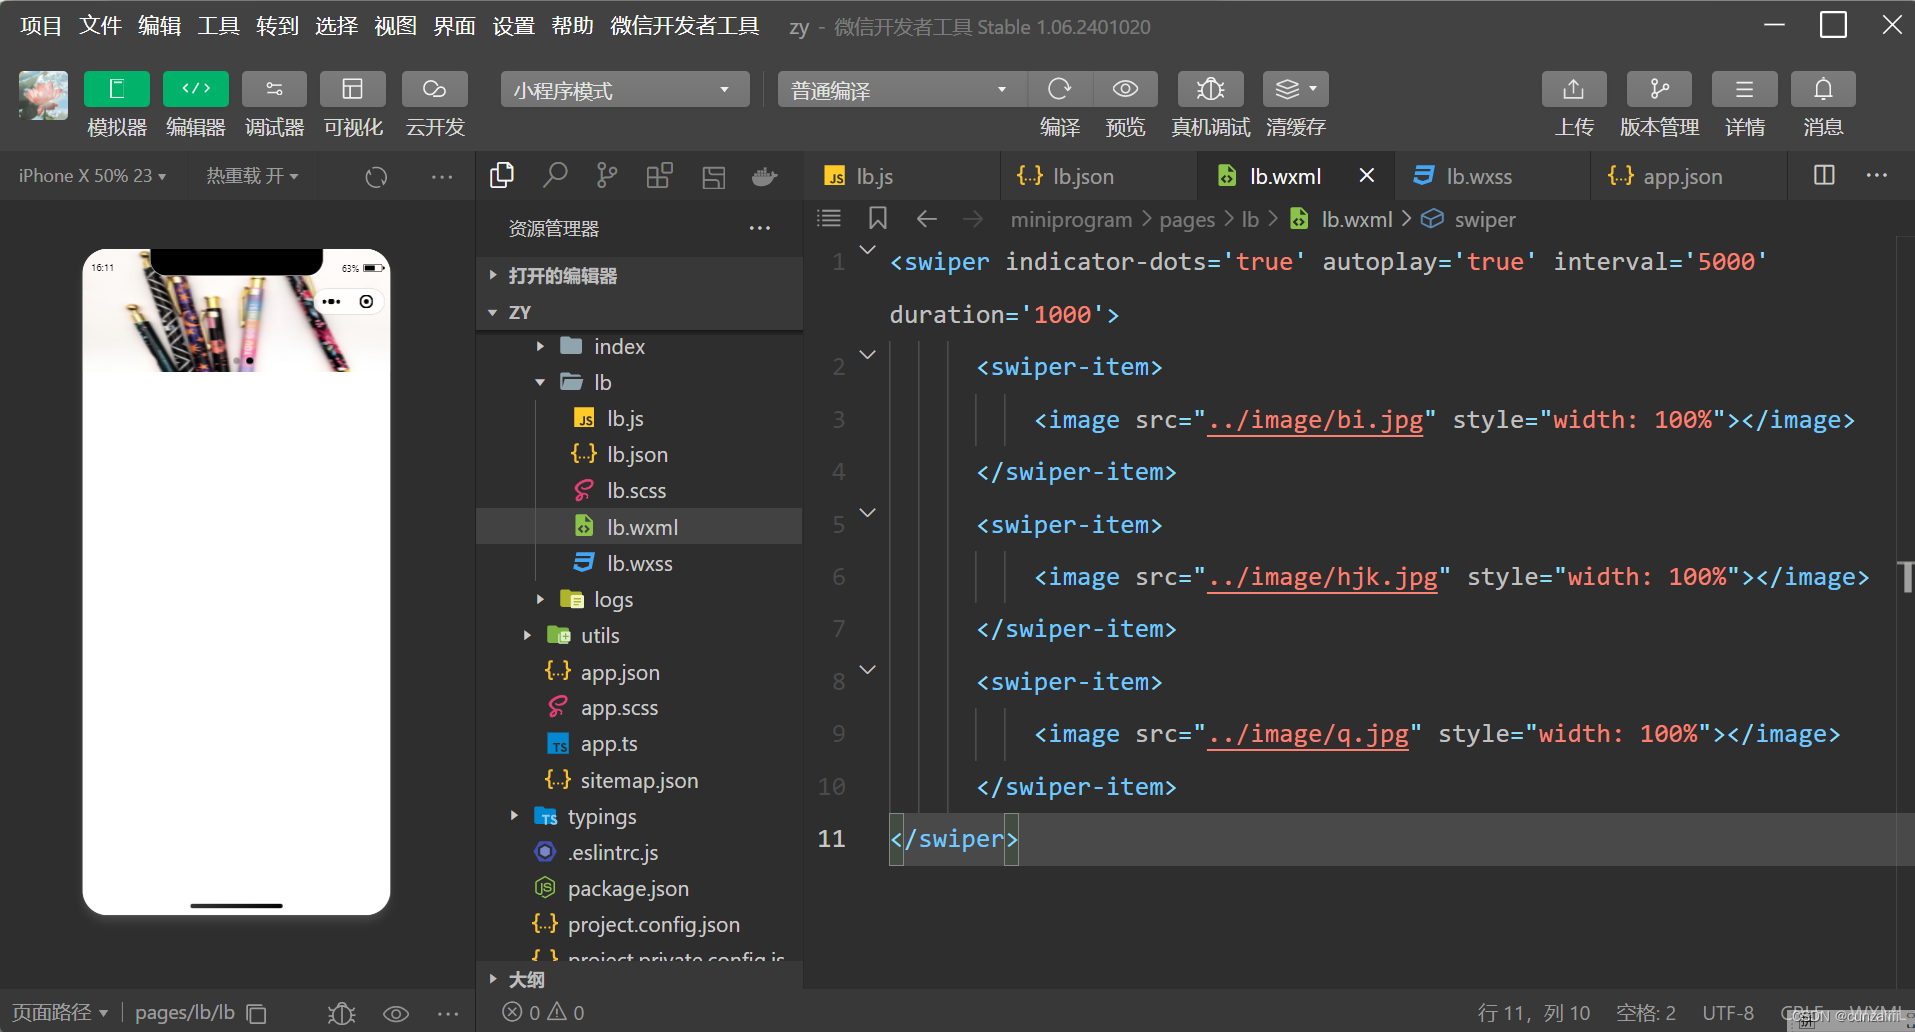The height and width of the screenshot is (1032, 1915).
Task: Open the 设置 menu
Action: 513,26
